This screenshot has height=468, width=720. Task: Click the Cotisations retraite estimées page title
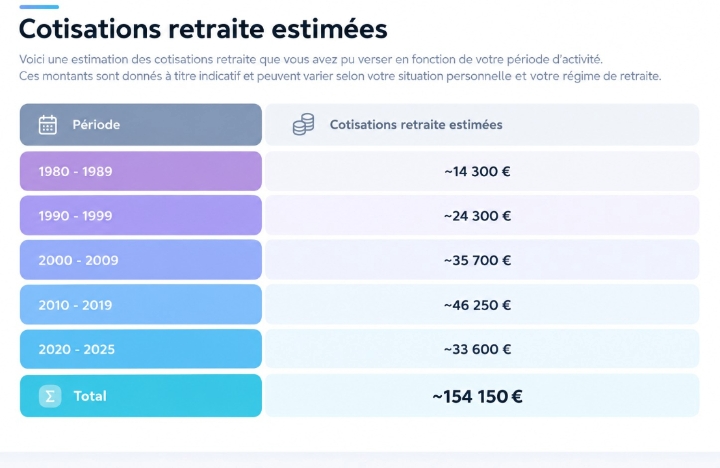pyautogui.click(x=203, y=28)
